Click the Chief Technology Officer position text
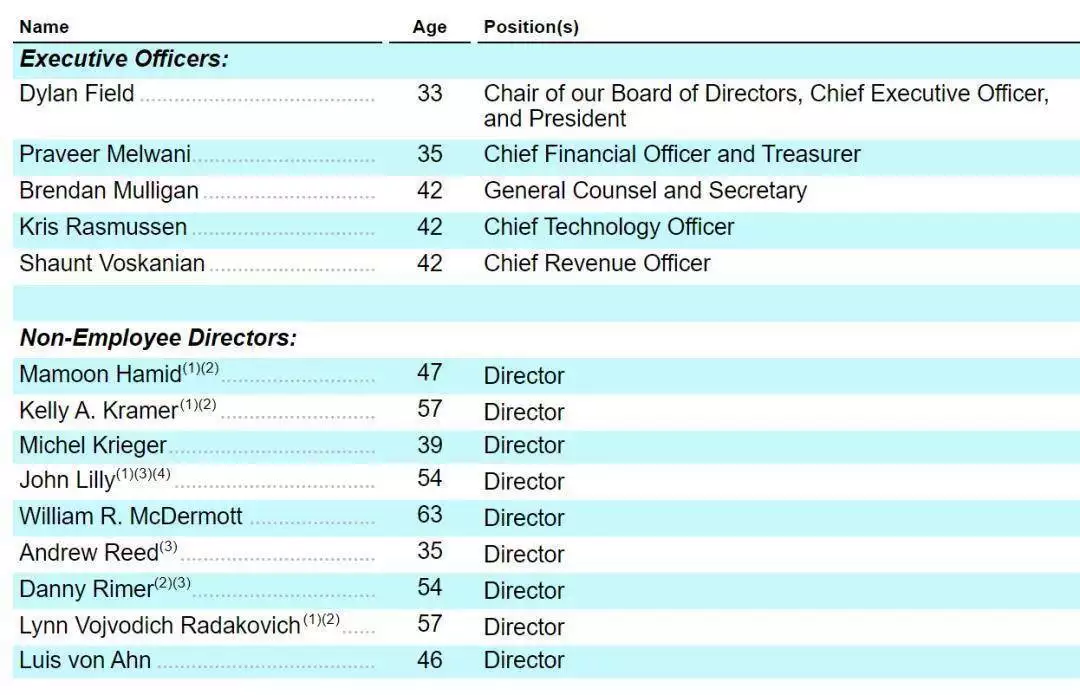 pos(608,227)
